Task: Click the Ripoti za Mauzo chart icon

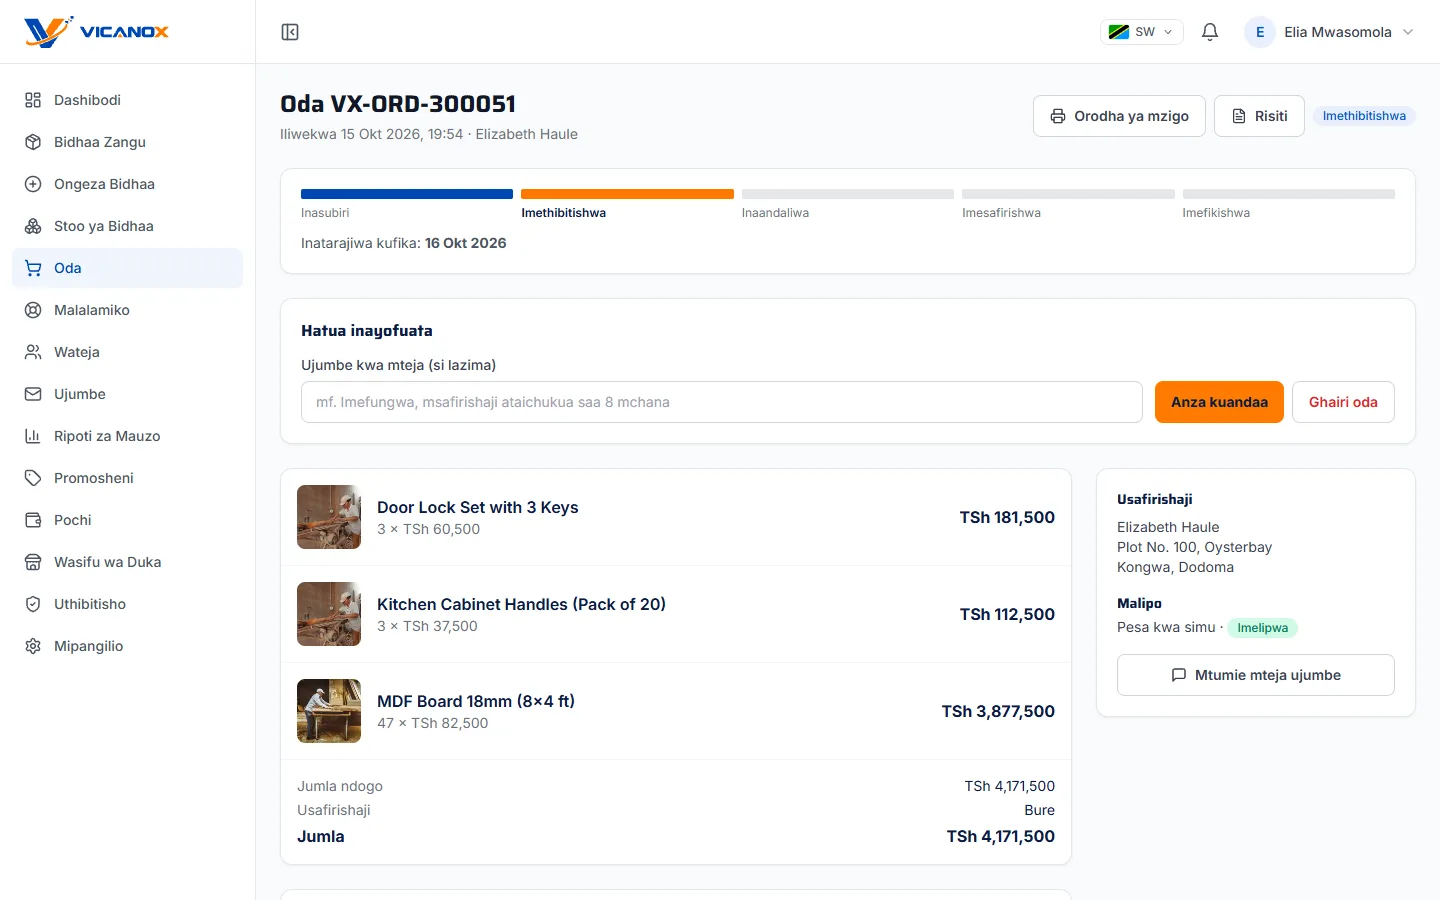Action: point(33,436)
